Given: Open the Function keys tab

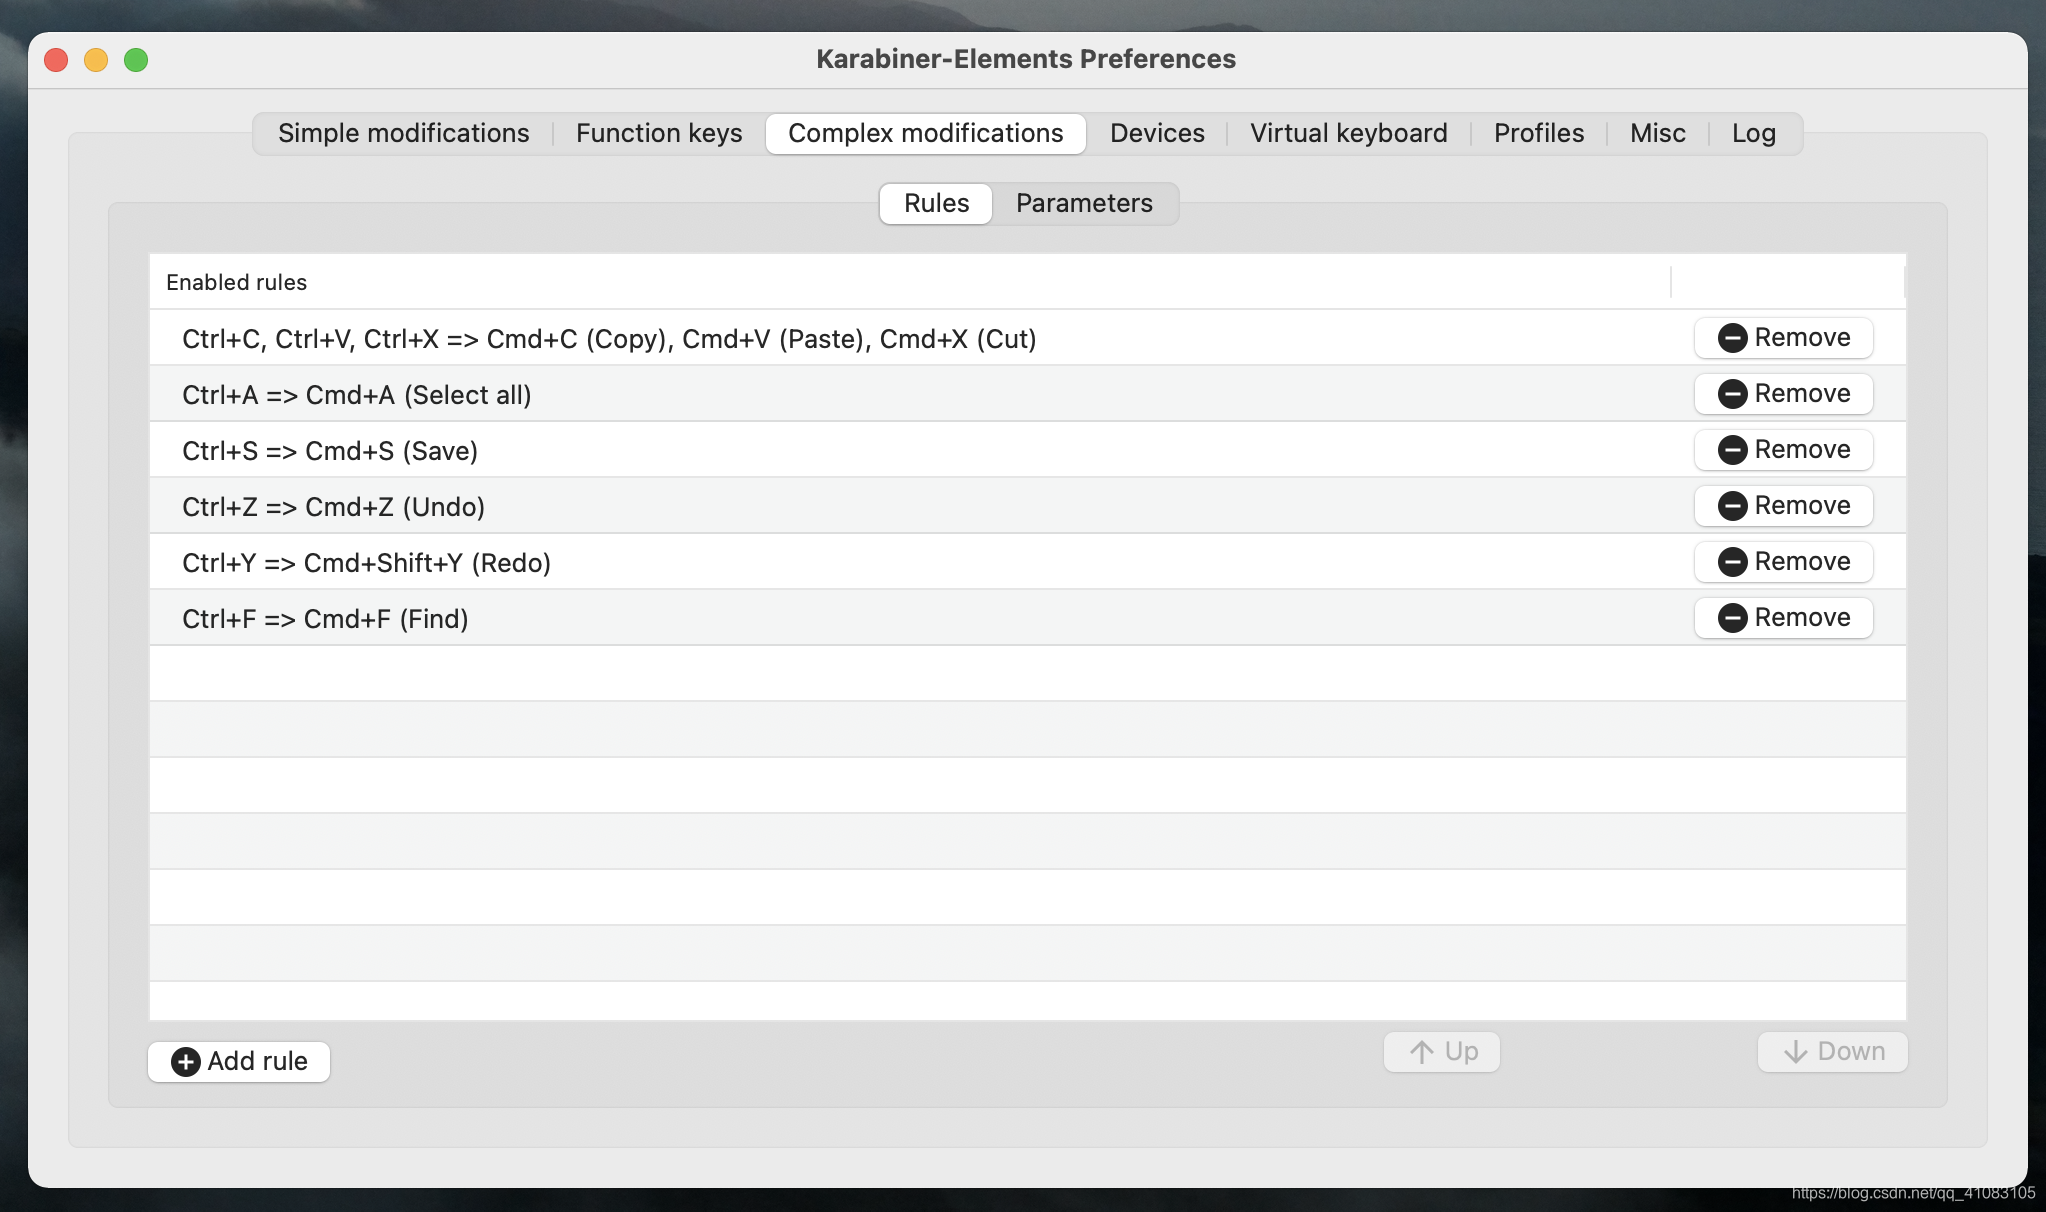Looking at the screenshot, I should [659, 134].
